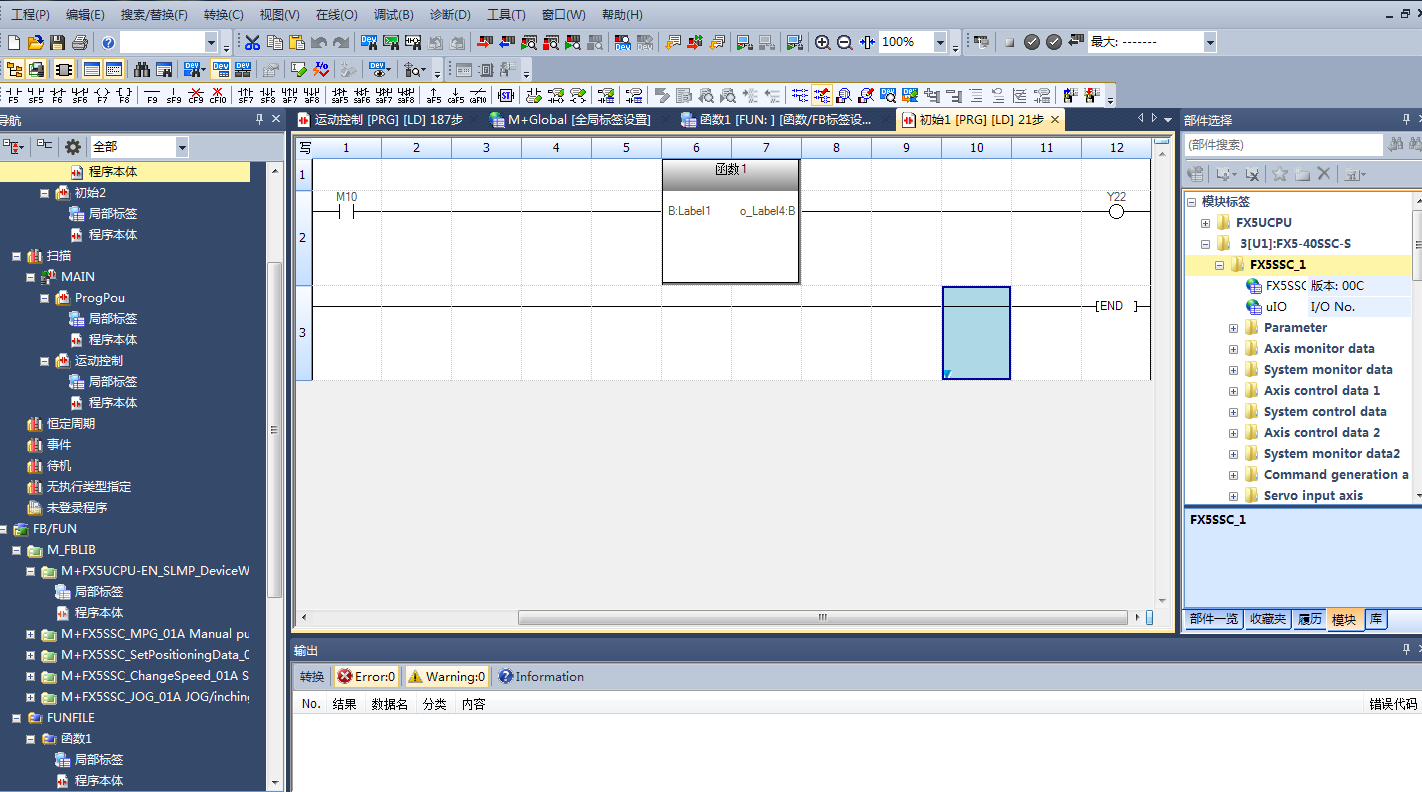The height and width of the screenshot is (792, 1422).
Task: Toggle Warning filter in output panel
Action: [x=446, y=677]
